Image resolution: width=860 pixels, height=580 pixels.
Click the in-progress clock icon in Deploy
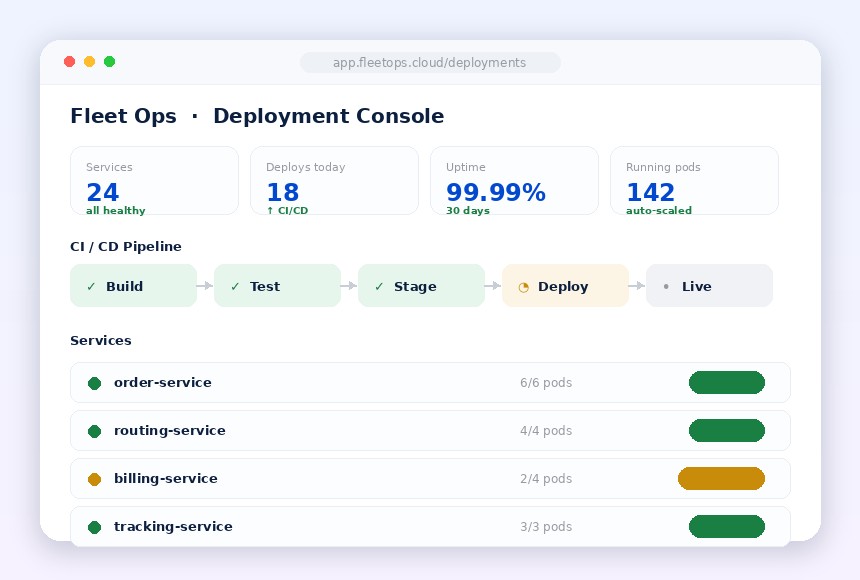[523, 287]
